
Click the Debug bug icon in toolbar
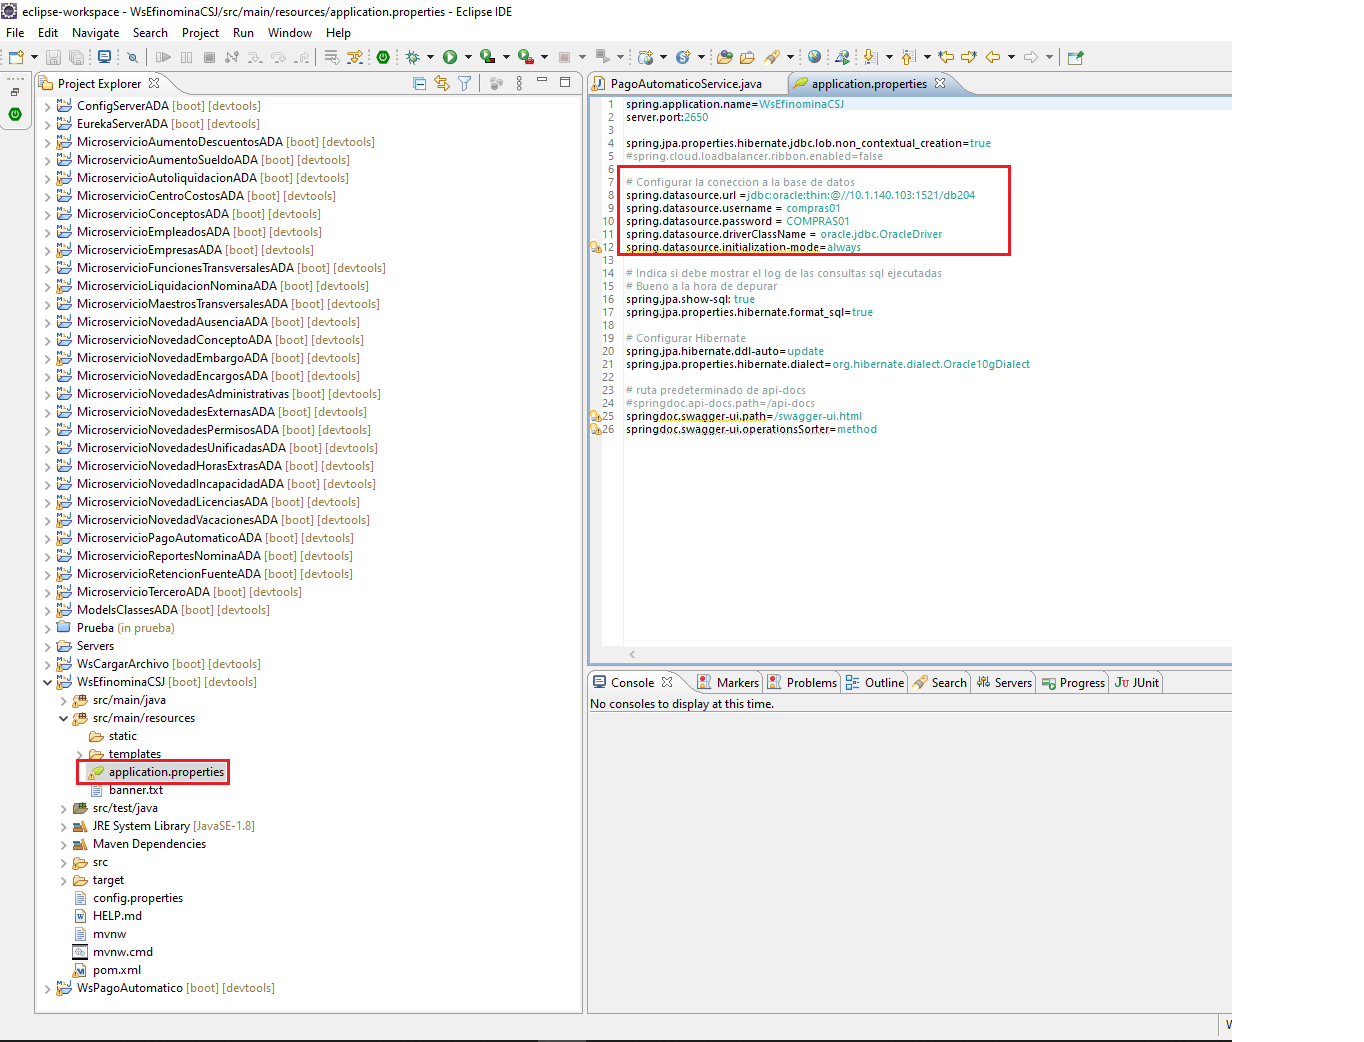click(x=412, y=57)
